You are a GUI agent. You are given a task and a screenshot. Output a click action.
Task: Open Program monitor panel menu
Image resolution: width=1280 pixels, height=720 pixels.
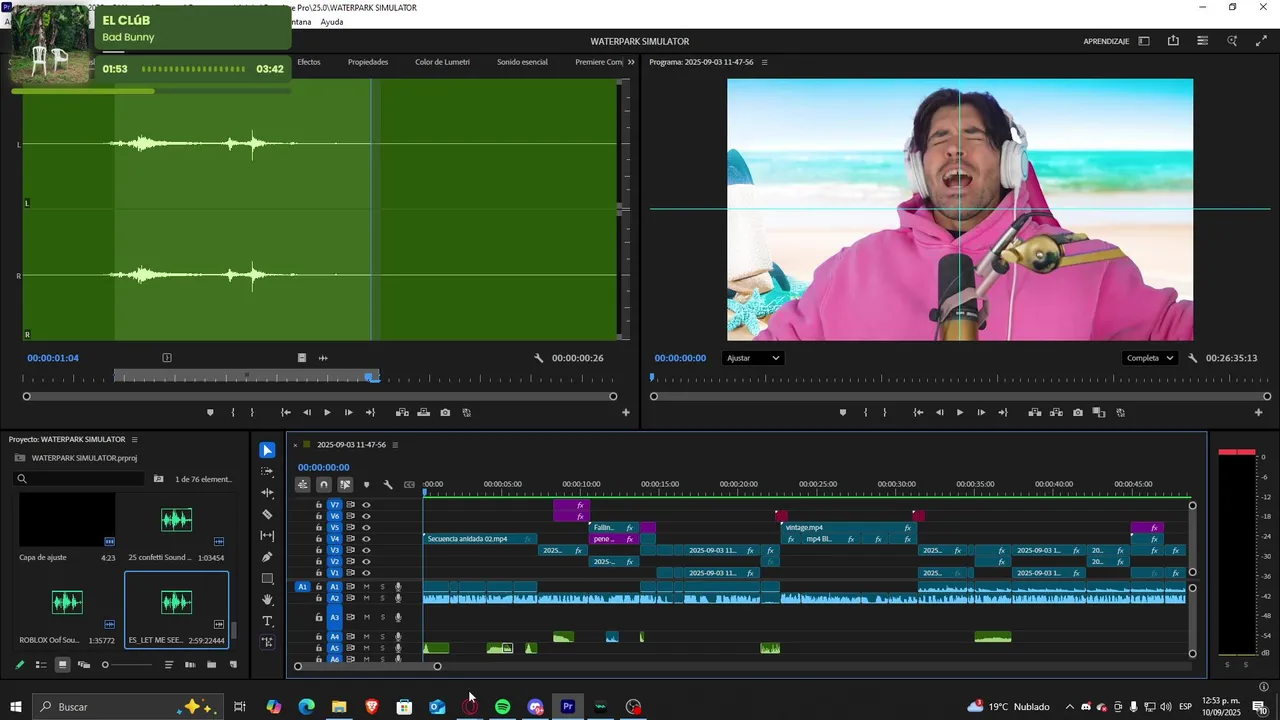coord(765,62)
